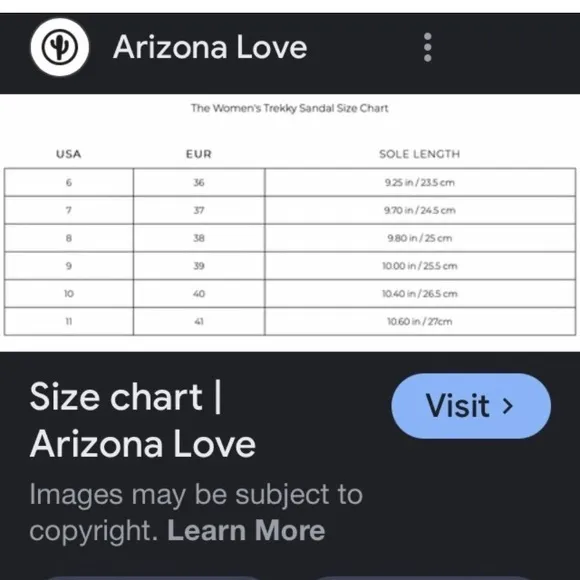This screenshot has width=580, height=580.
Task: Tap the EUR size 41 cell
Action: point(199,321)
